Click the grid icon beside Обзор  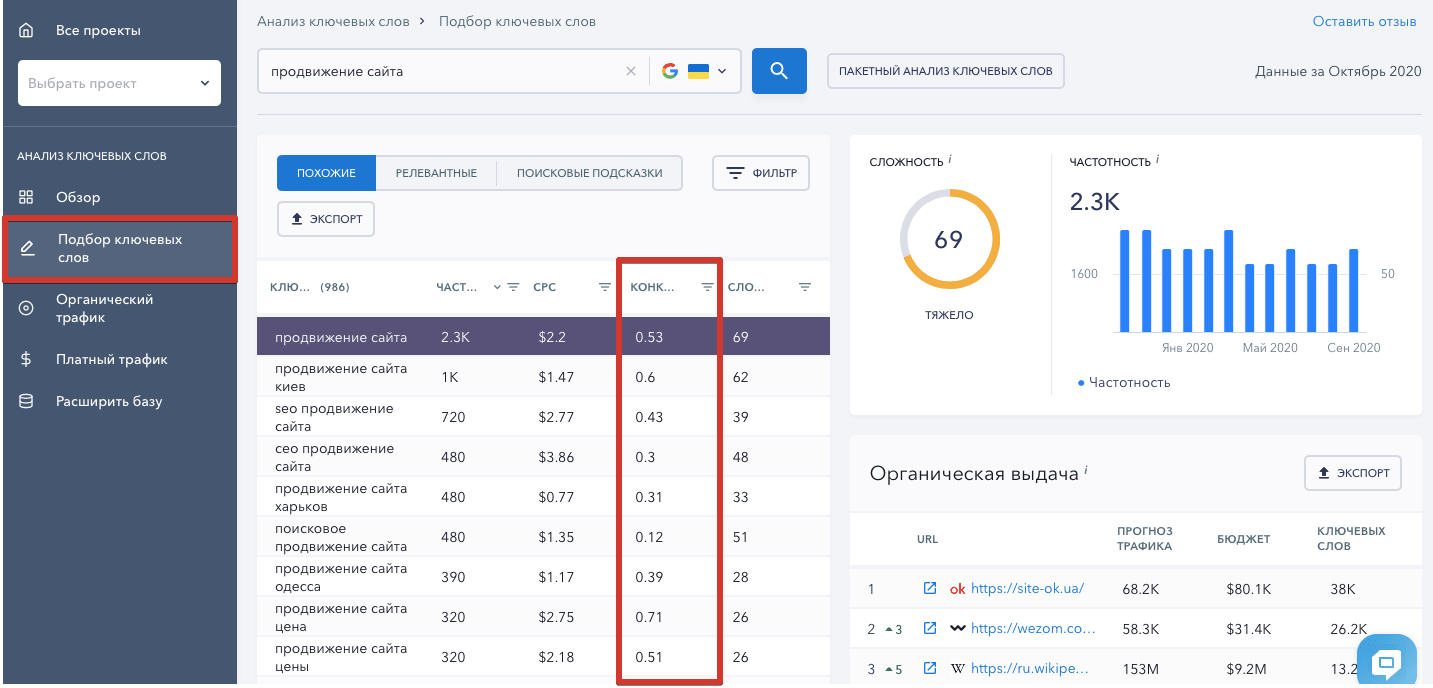pyautogui.click(x=27, y=197)
